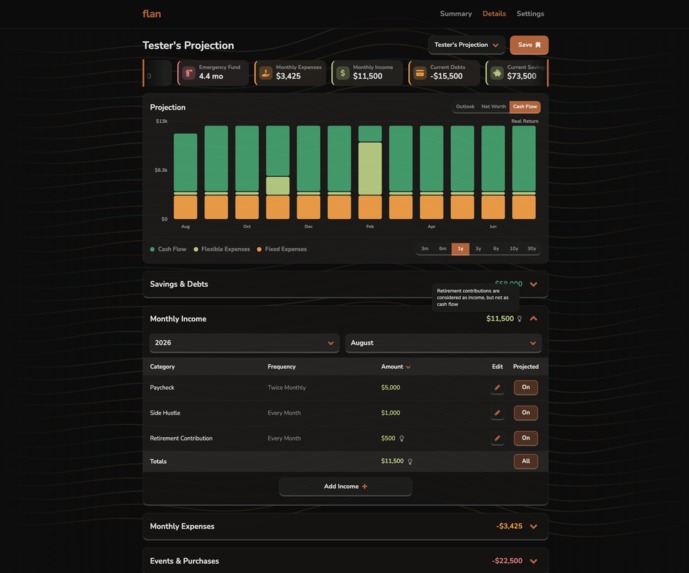
Task: Edit the Paycheck income row
Action: pos(497,388)
